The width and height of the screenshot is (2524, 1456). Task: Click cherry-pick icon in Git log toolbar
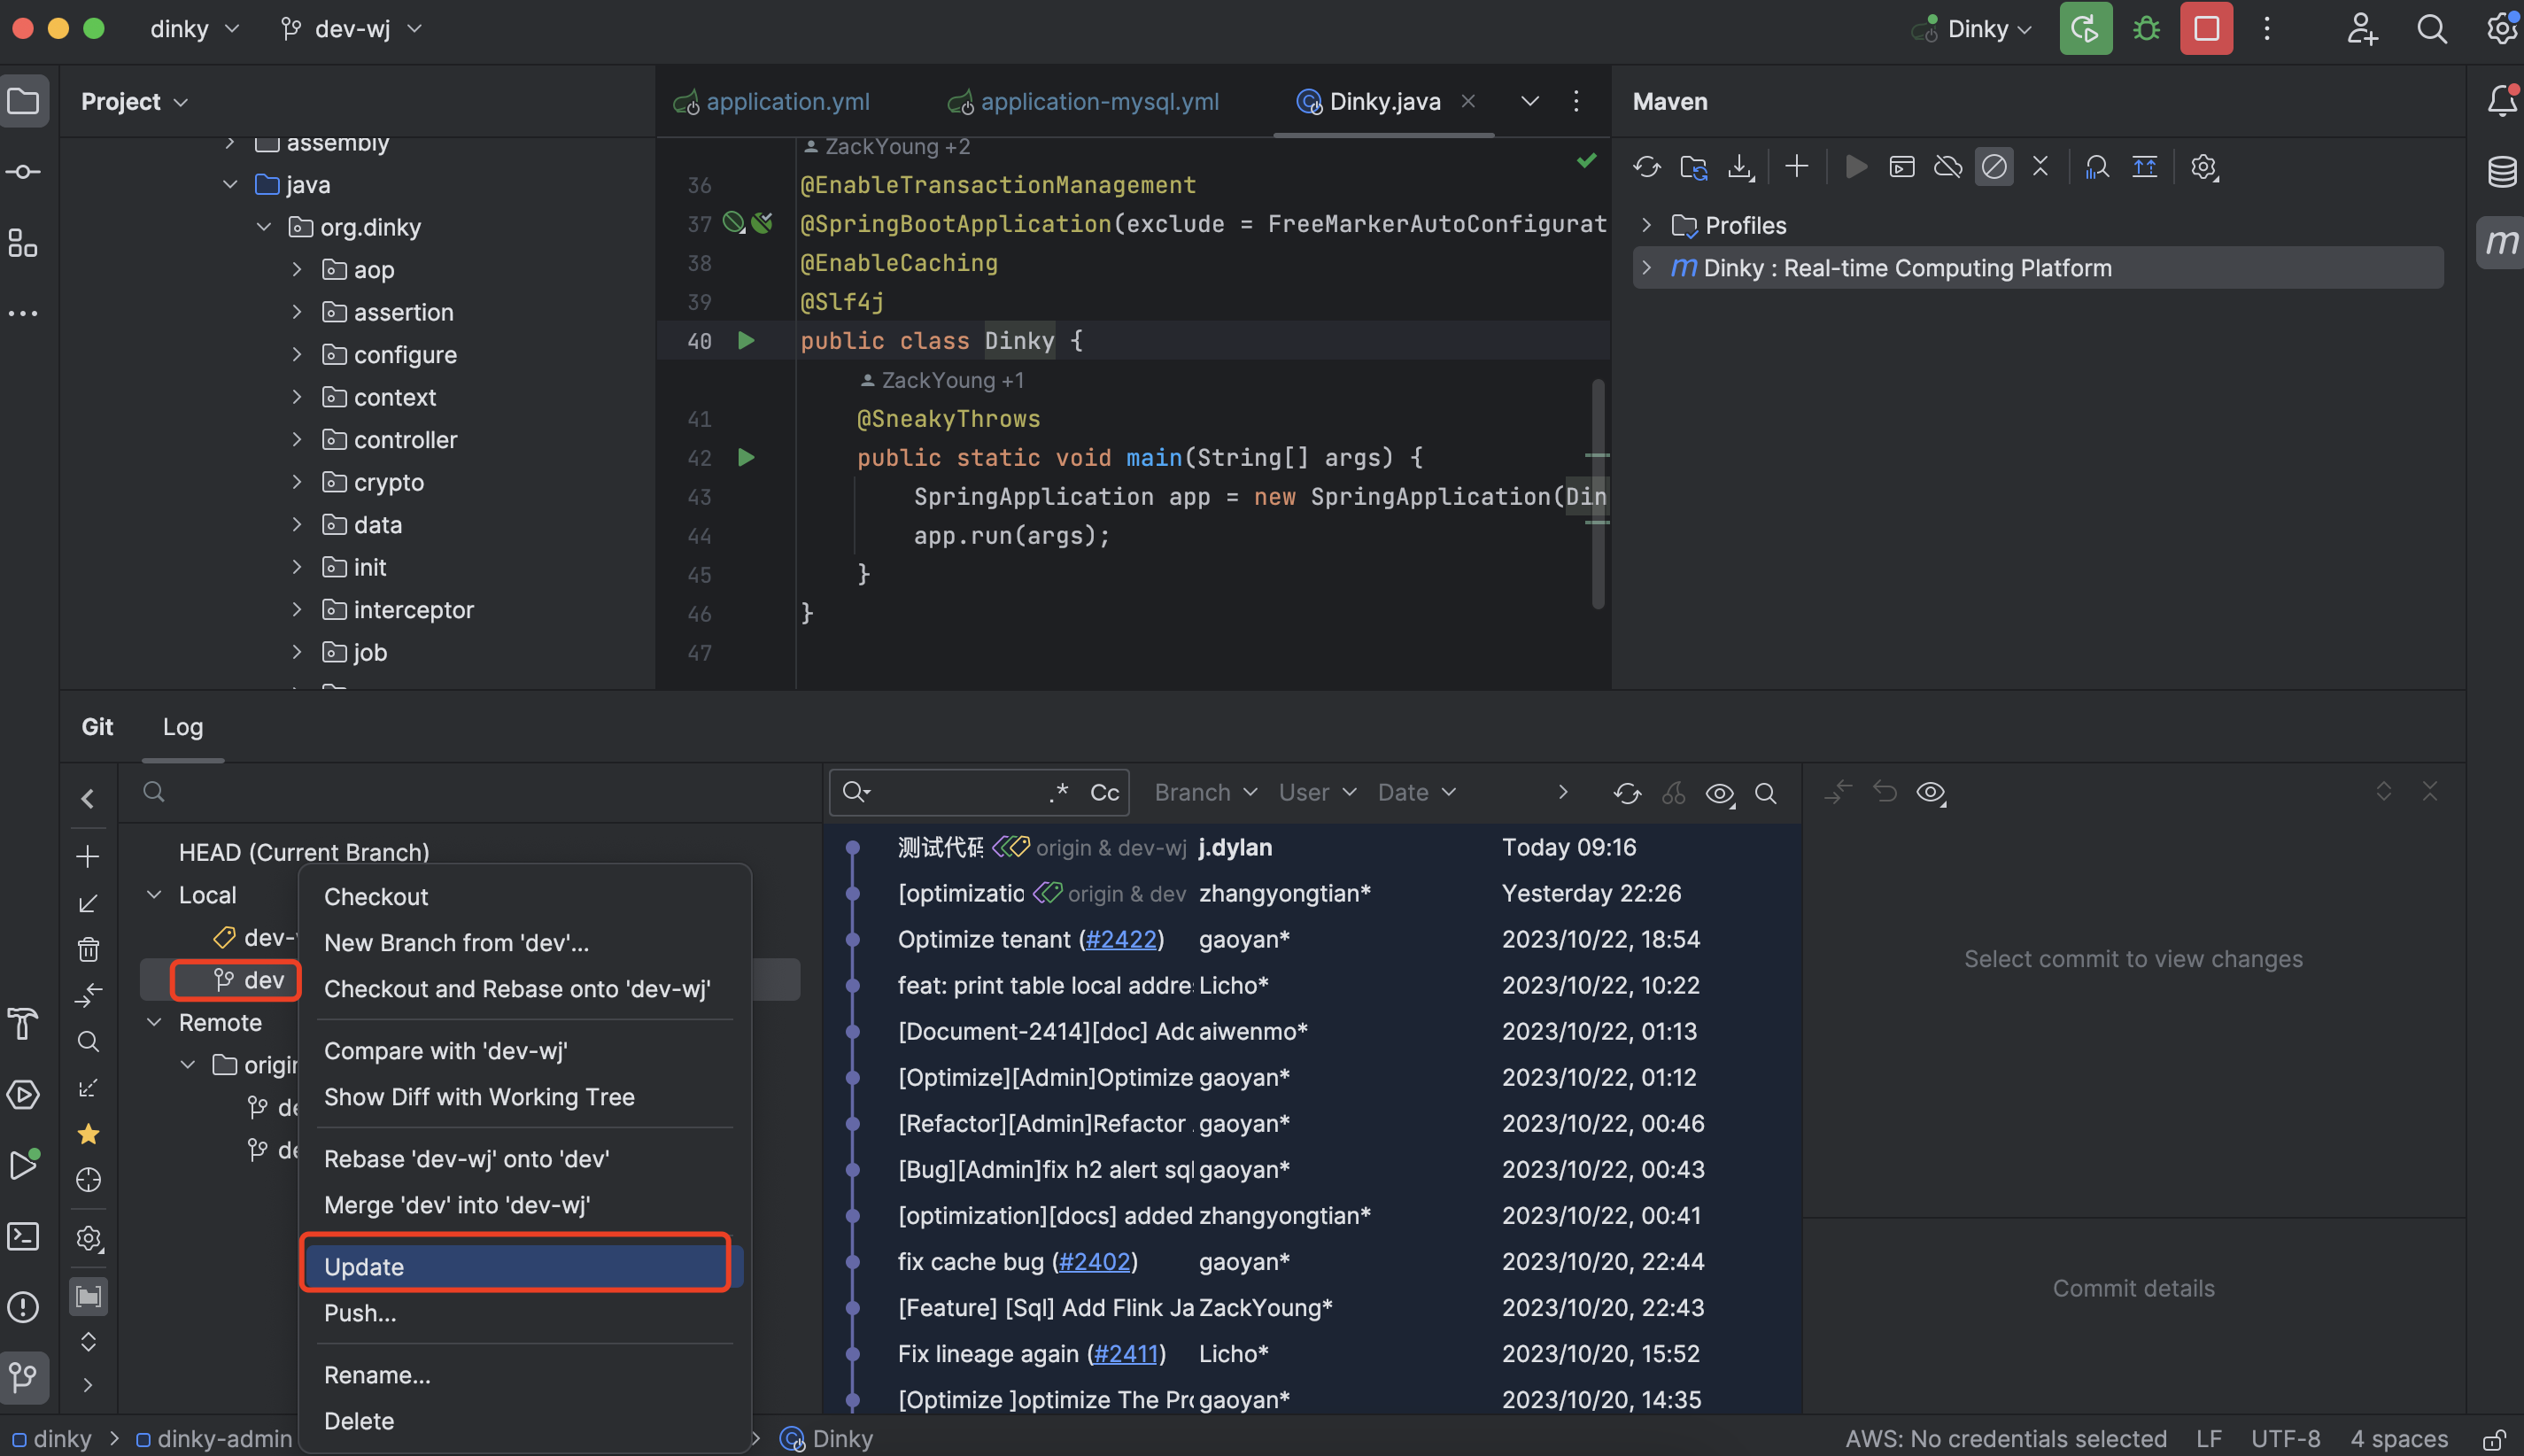point(1673,793)
